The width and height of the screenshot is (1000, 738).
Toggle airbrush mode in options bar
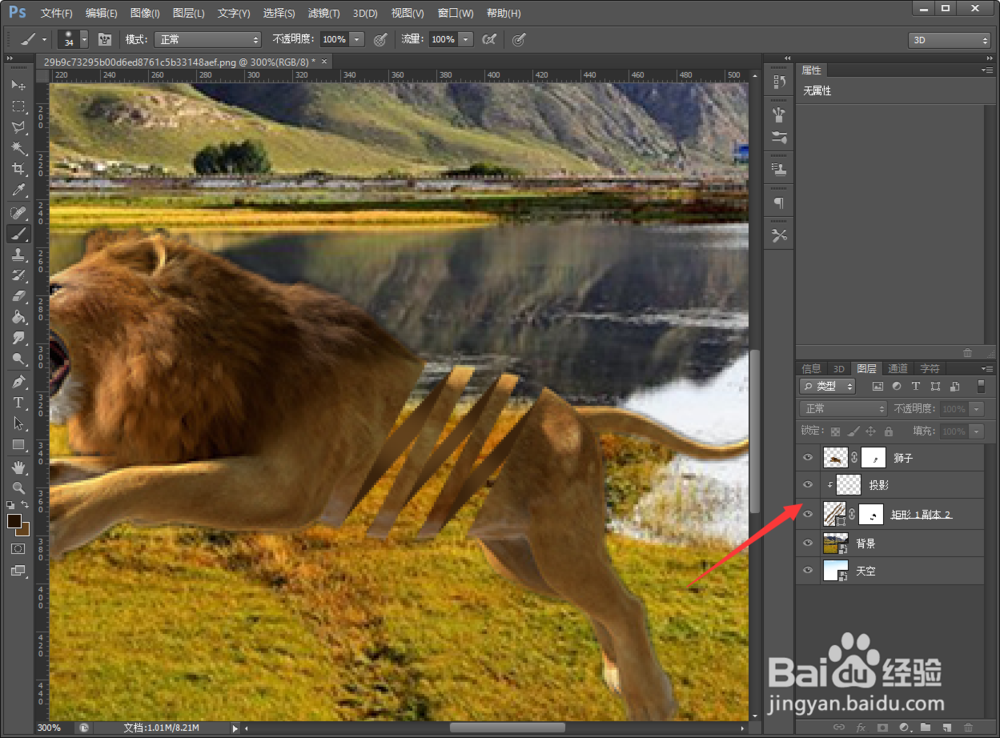(489, 40)
